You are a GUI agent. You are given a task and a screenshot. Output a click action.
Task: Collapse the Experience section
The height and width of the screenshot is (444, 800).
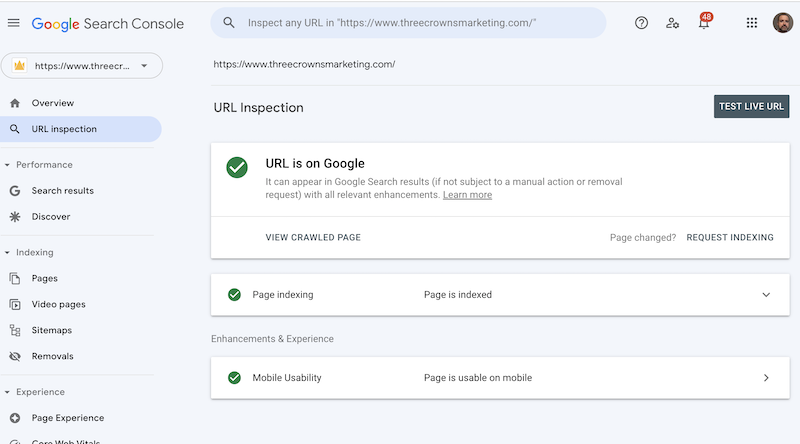[7, 392]
